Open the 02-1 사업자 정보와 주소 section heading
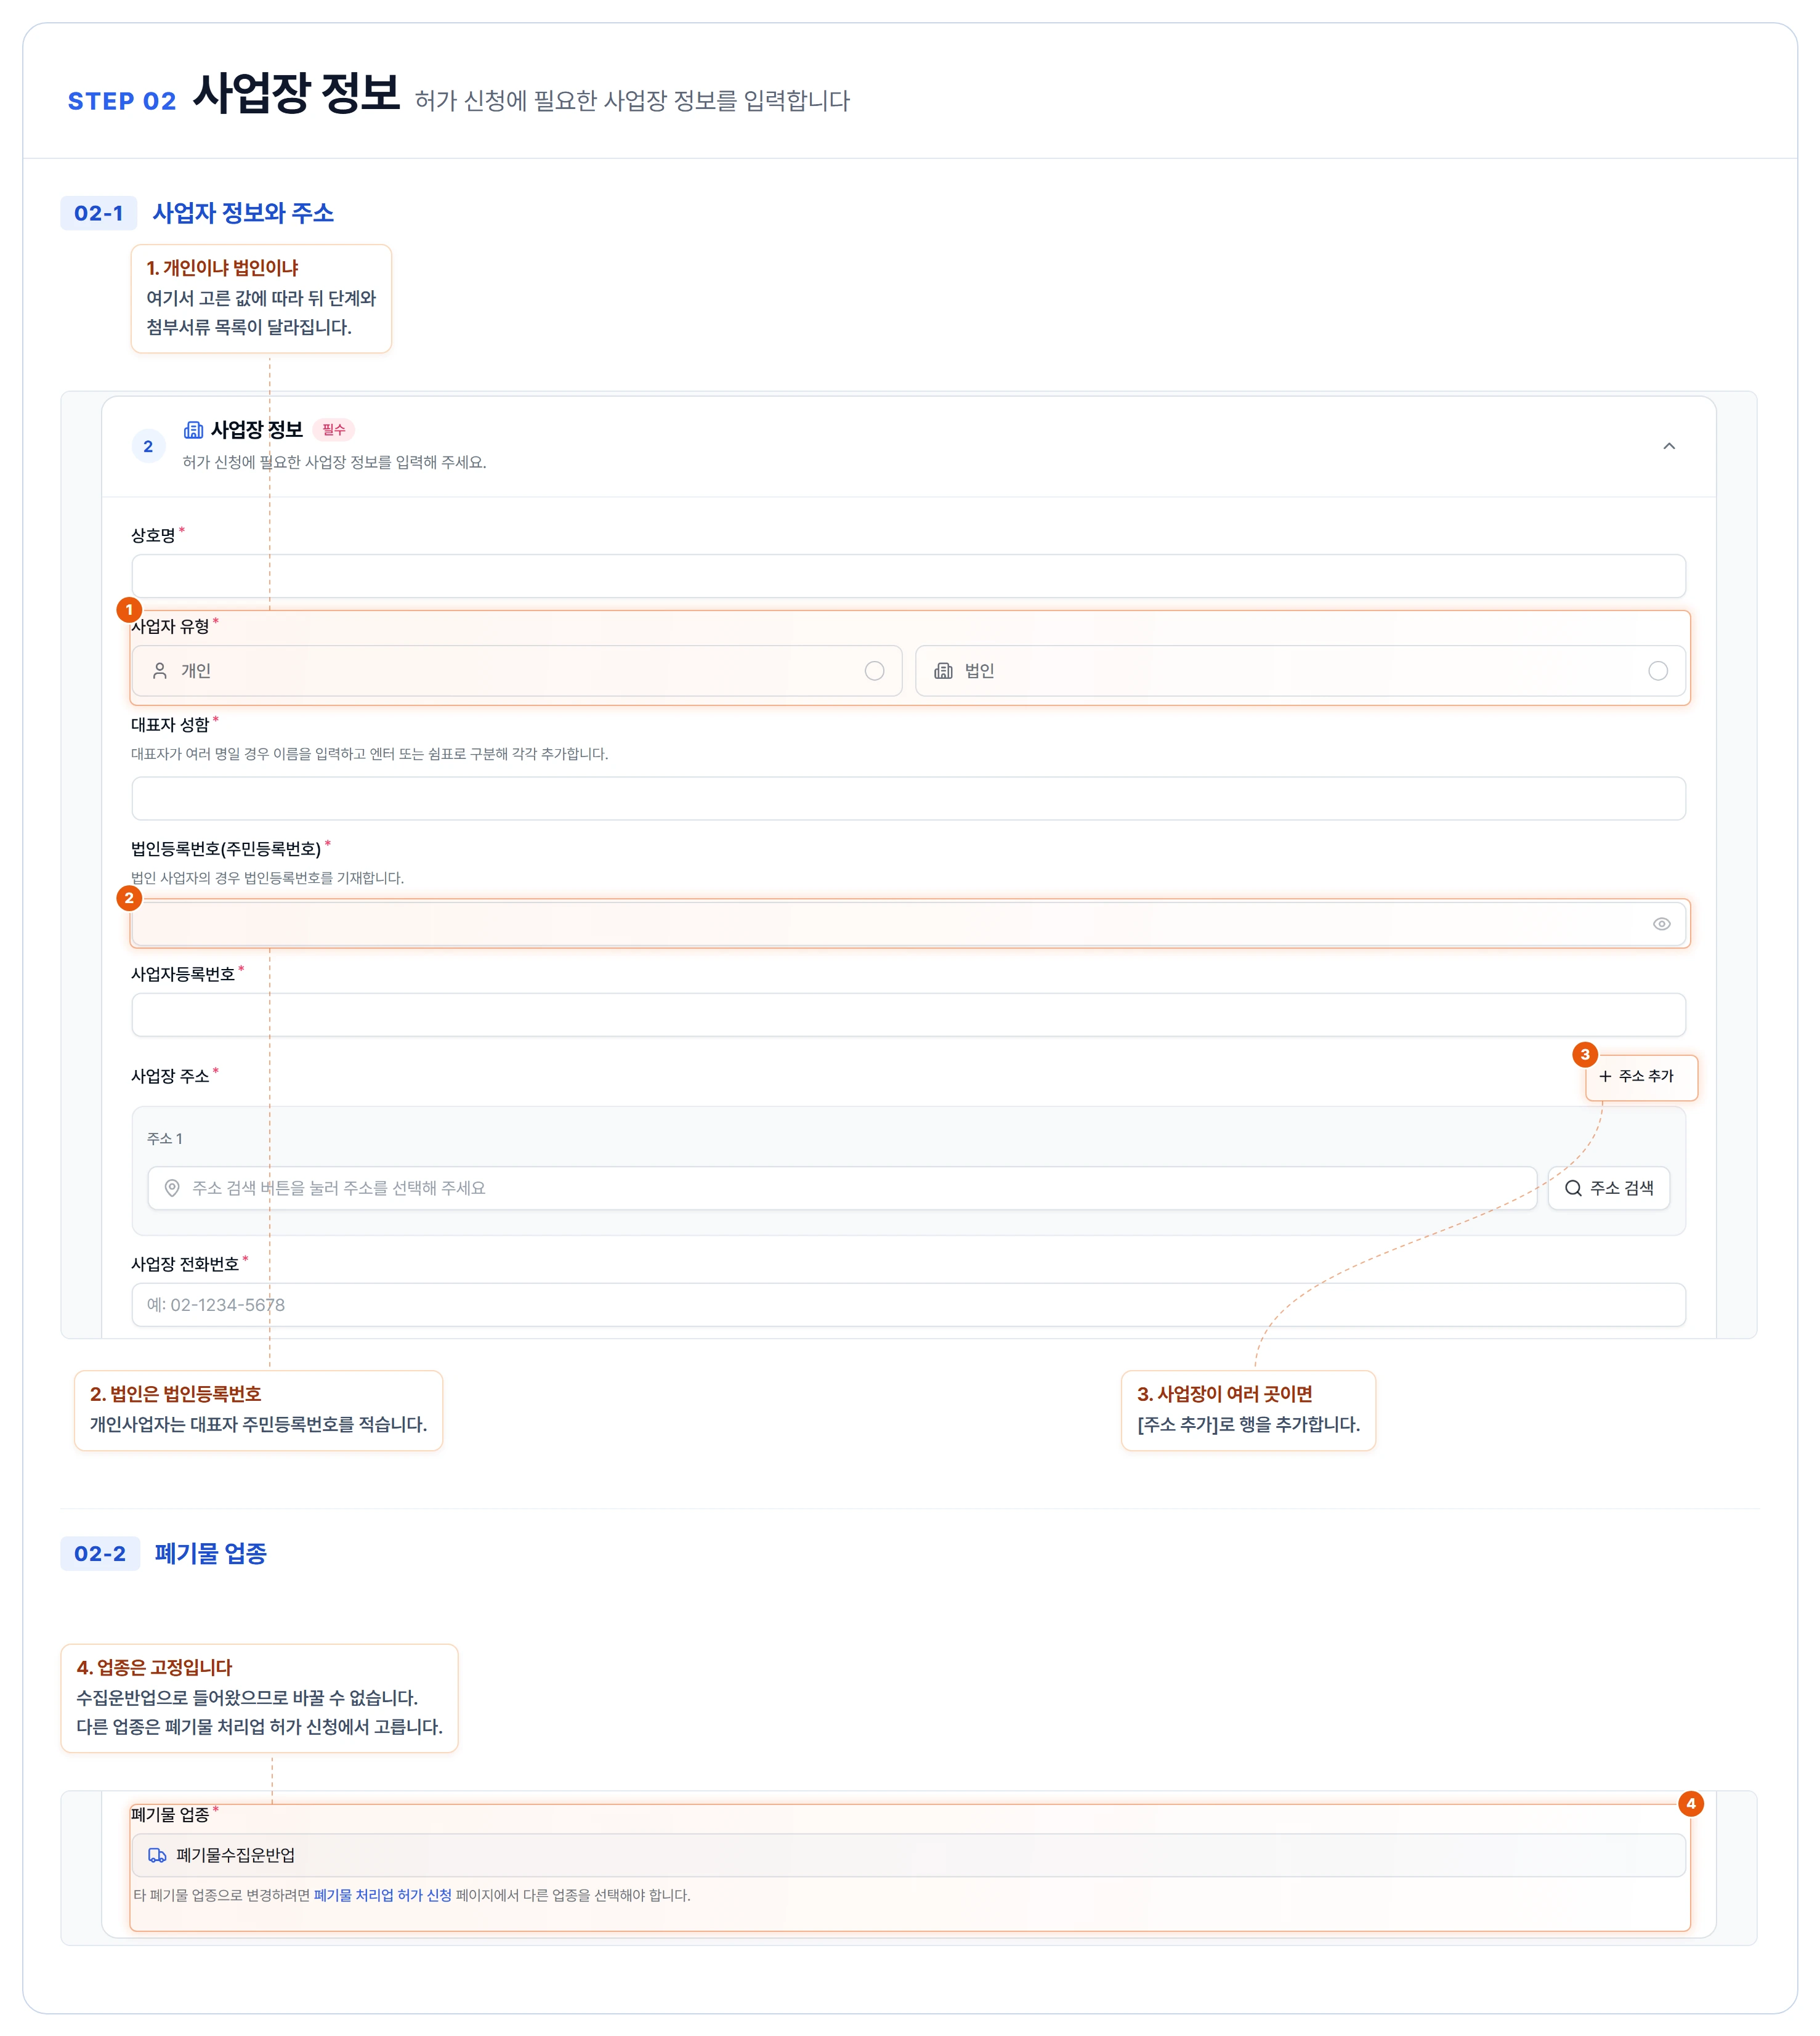The image size is (1820, 2036). coord(198,213)
